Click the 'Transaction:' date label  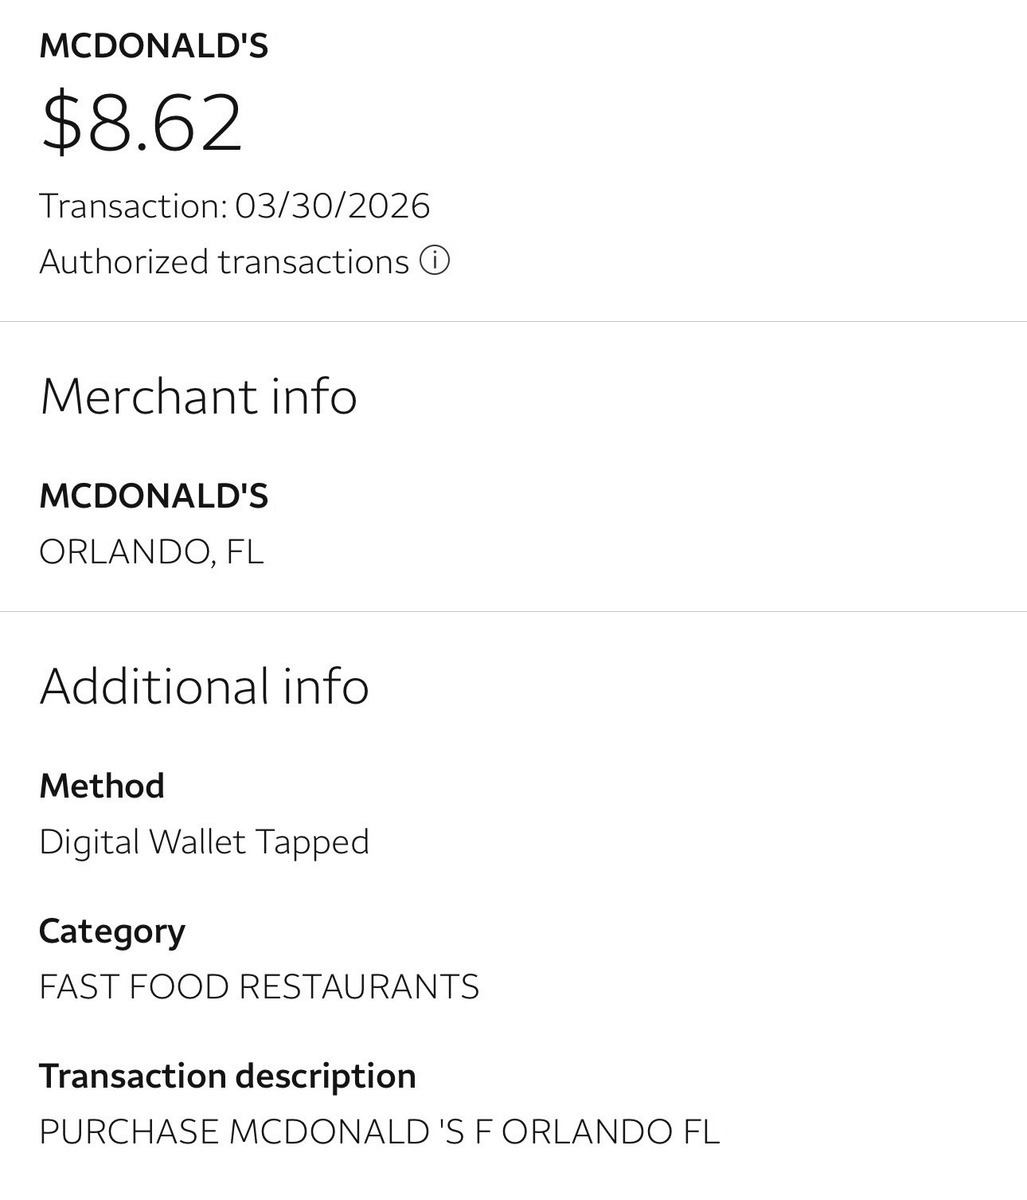[x=133, y=206]
